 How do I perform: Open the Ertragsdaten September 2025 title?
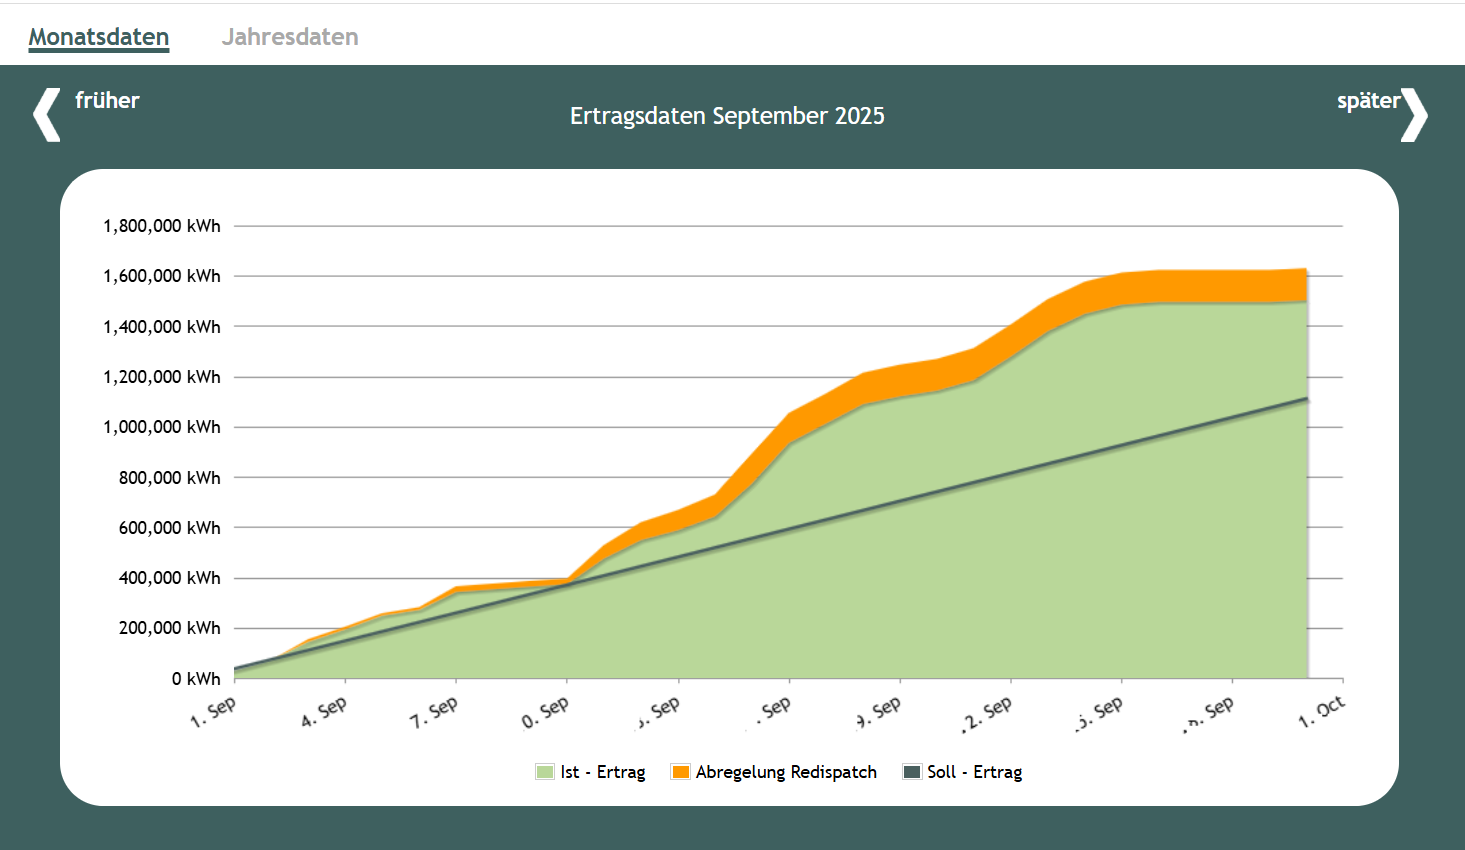pyautogui.click(x=727, y=115)
